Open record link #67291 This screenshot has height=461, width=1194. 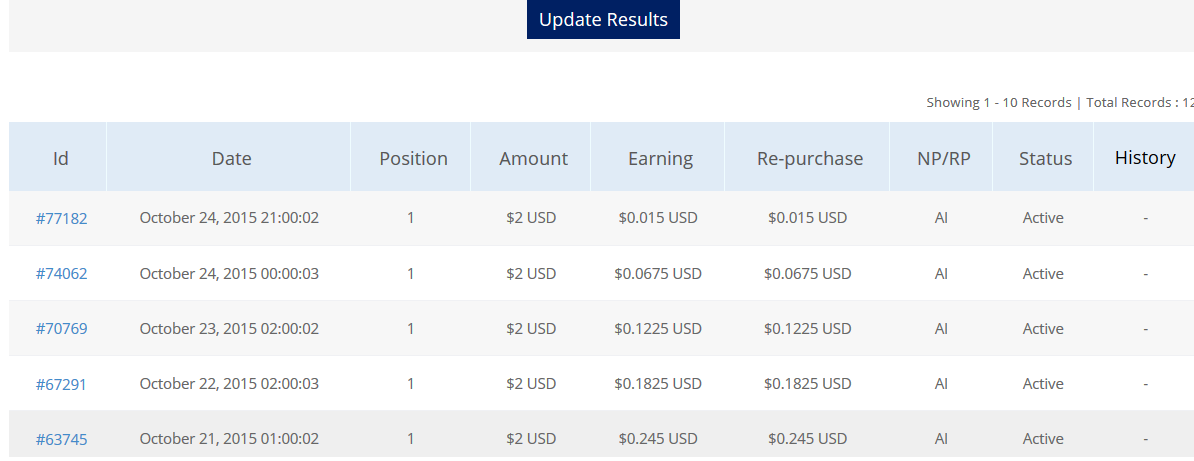click(61, 384)
